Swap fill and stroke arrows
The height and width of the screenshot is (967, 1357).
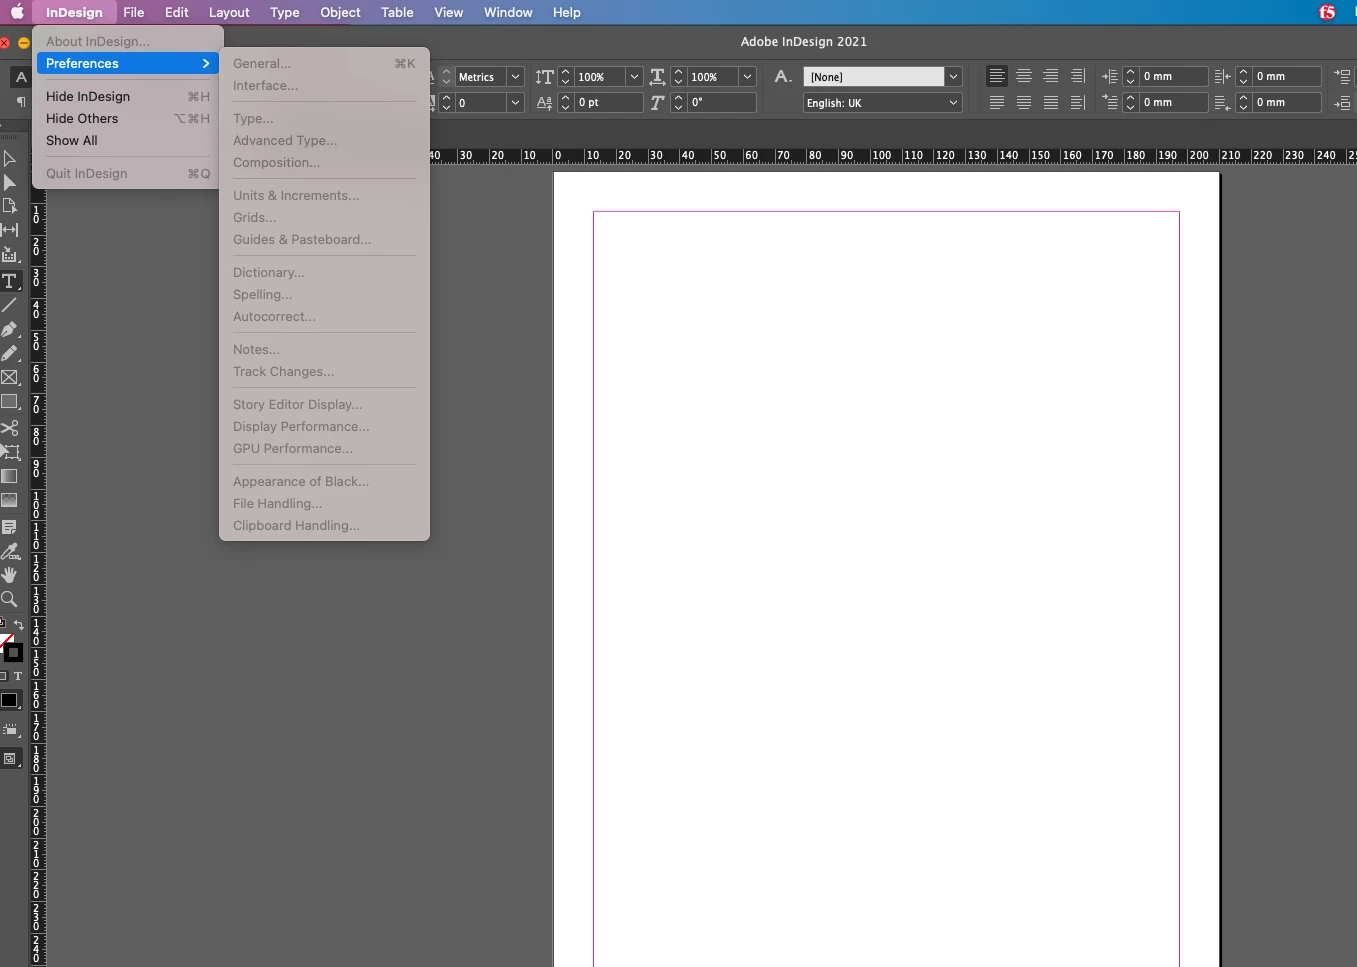pyautogui.click(x=18, y=625)
